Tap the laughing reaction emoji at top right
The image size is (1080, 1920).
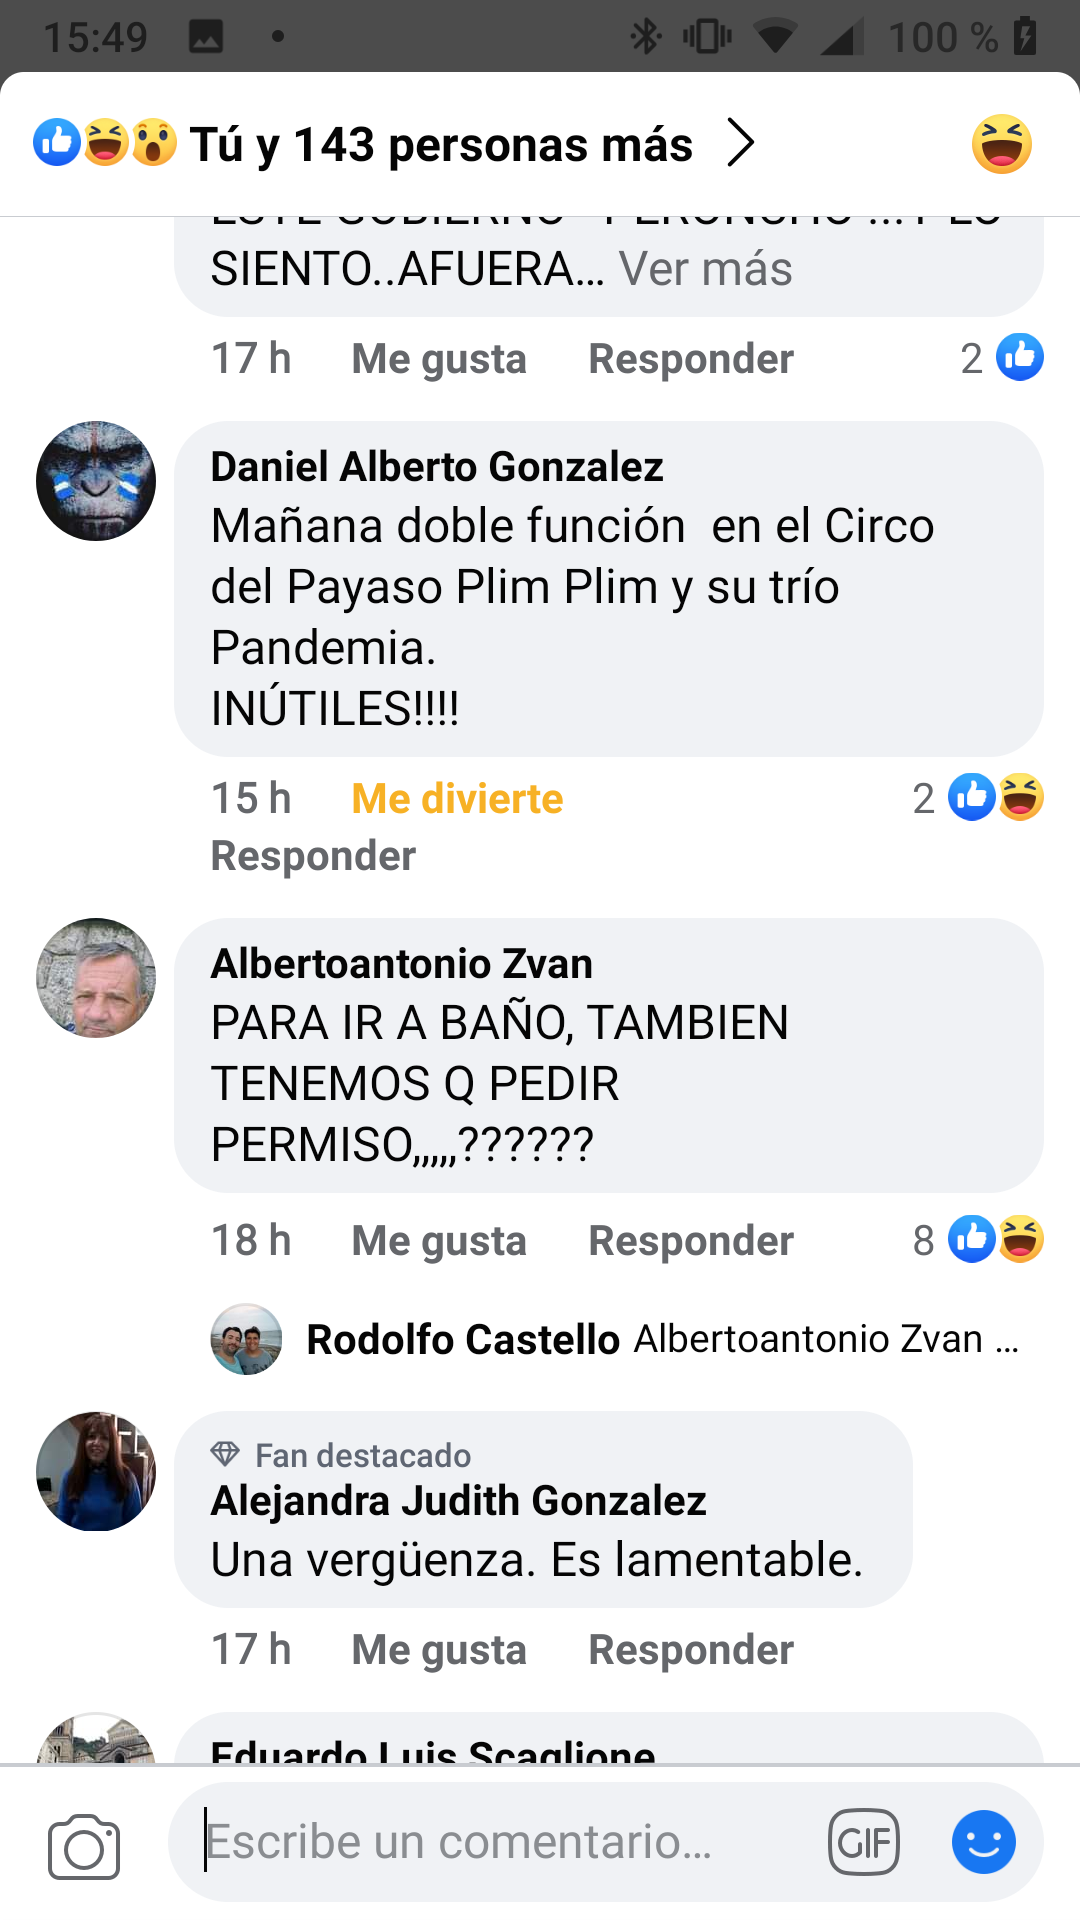1001,144
